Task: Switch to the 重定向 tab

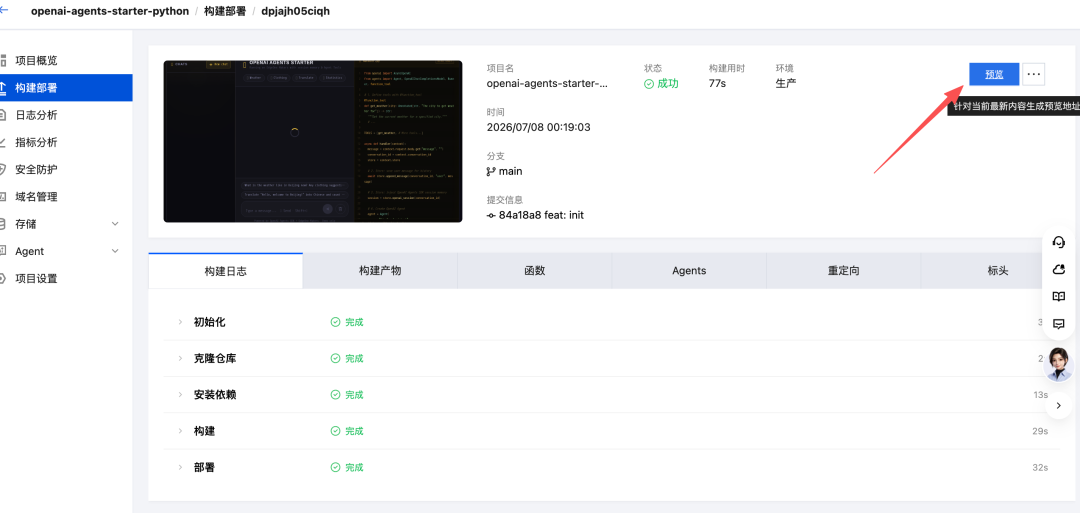Action: click(844, 271)
